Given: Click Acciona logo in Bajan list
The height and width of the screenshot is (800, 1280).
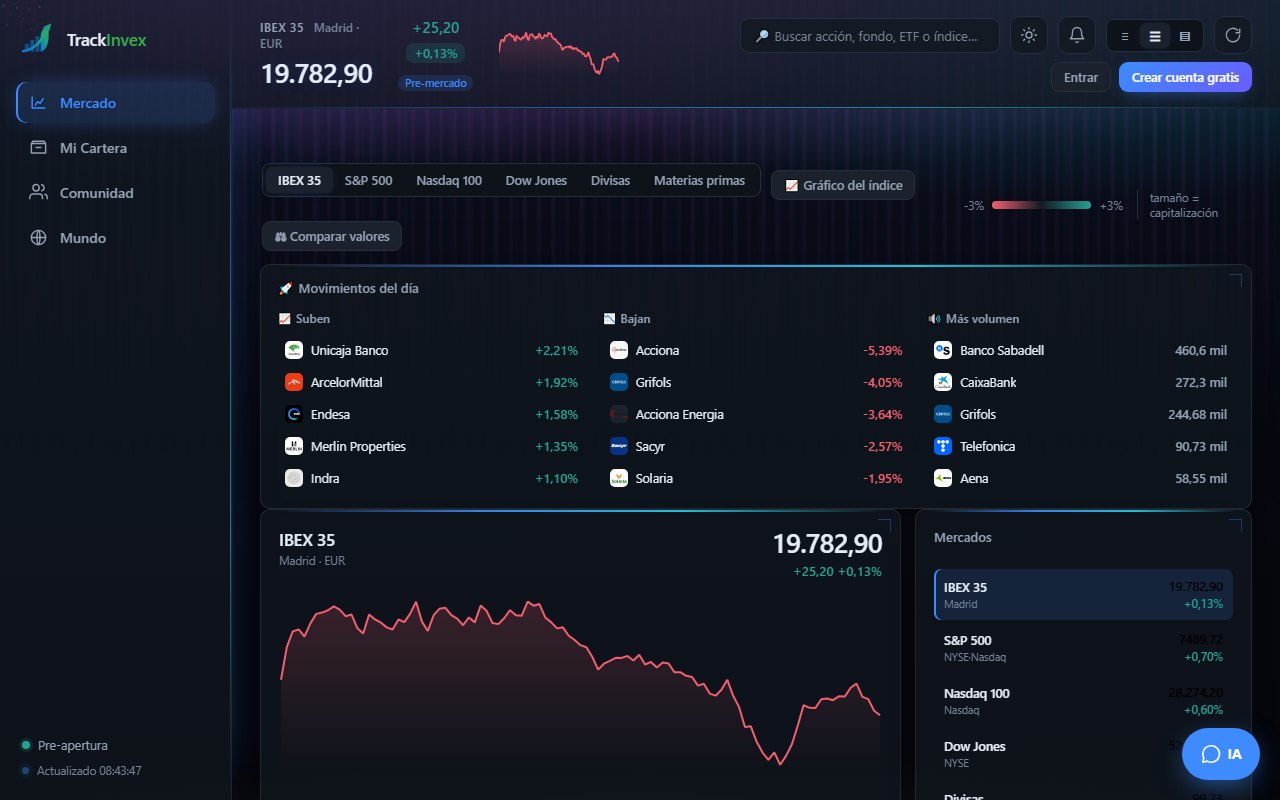Looking at the screenshot, I should 619,350.
